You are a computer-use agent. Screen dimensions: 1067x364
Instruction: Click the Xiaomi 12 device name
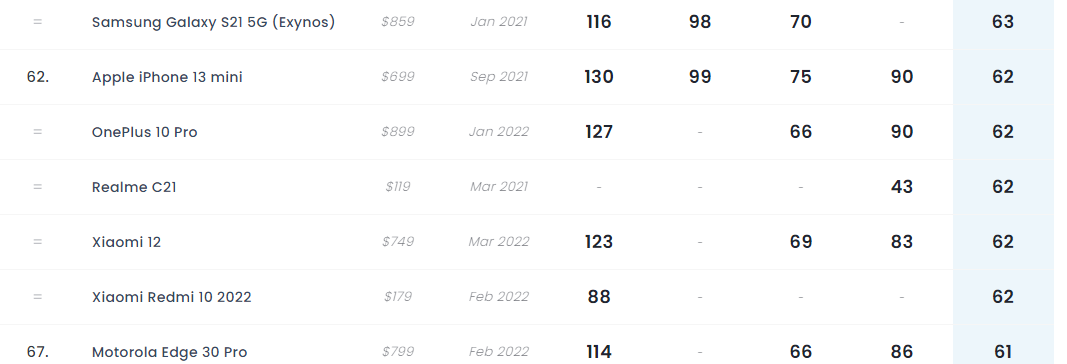(126, 242)
